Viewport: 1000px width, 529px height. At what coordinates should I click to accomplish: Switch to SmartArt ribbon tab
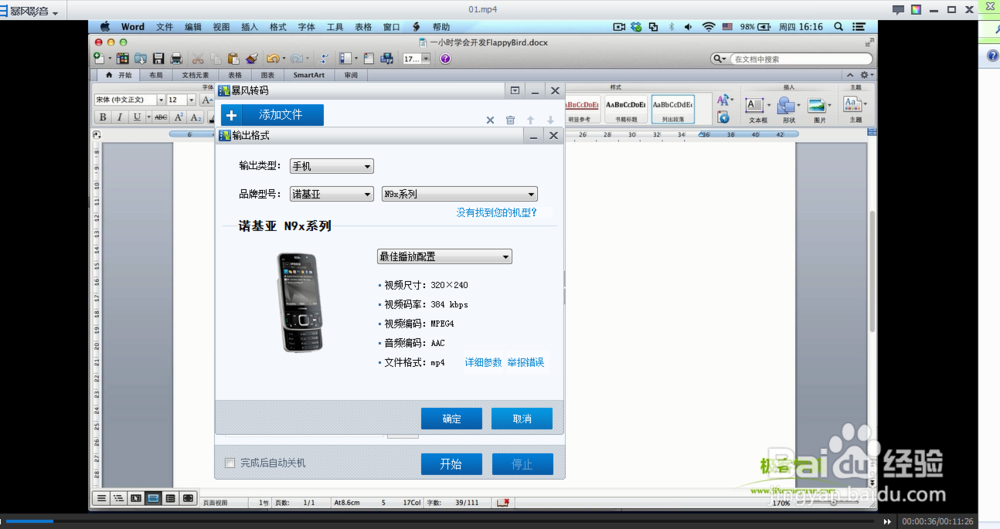coord(309,75)
